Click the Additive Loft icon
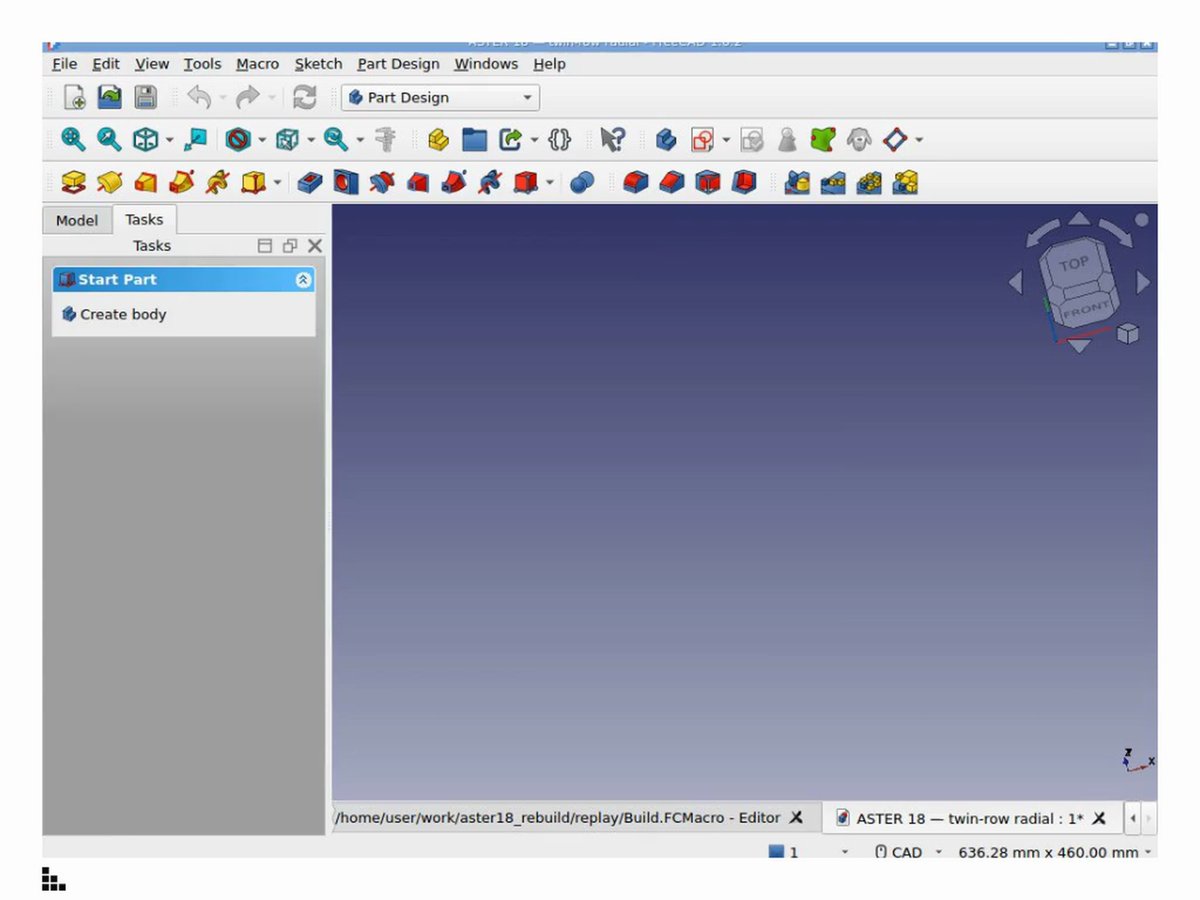This screenshot has width=1200, height=900. coord(146,183)
